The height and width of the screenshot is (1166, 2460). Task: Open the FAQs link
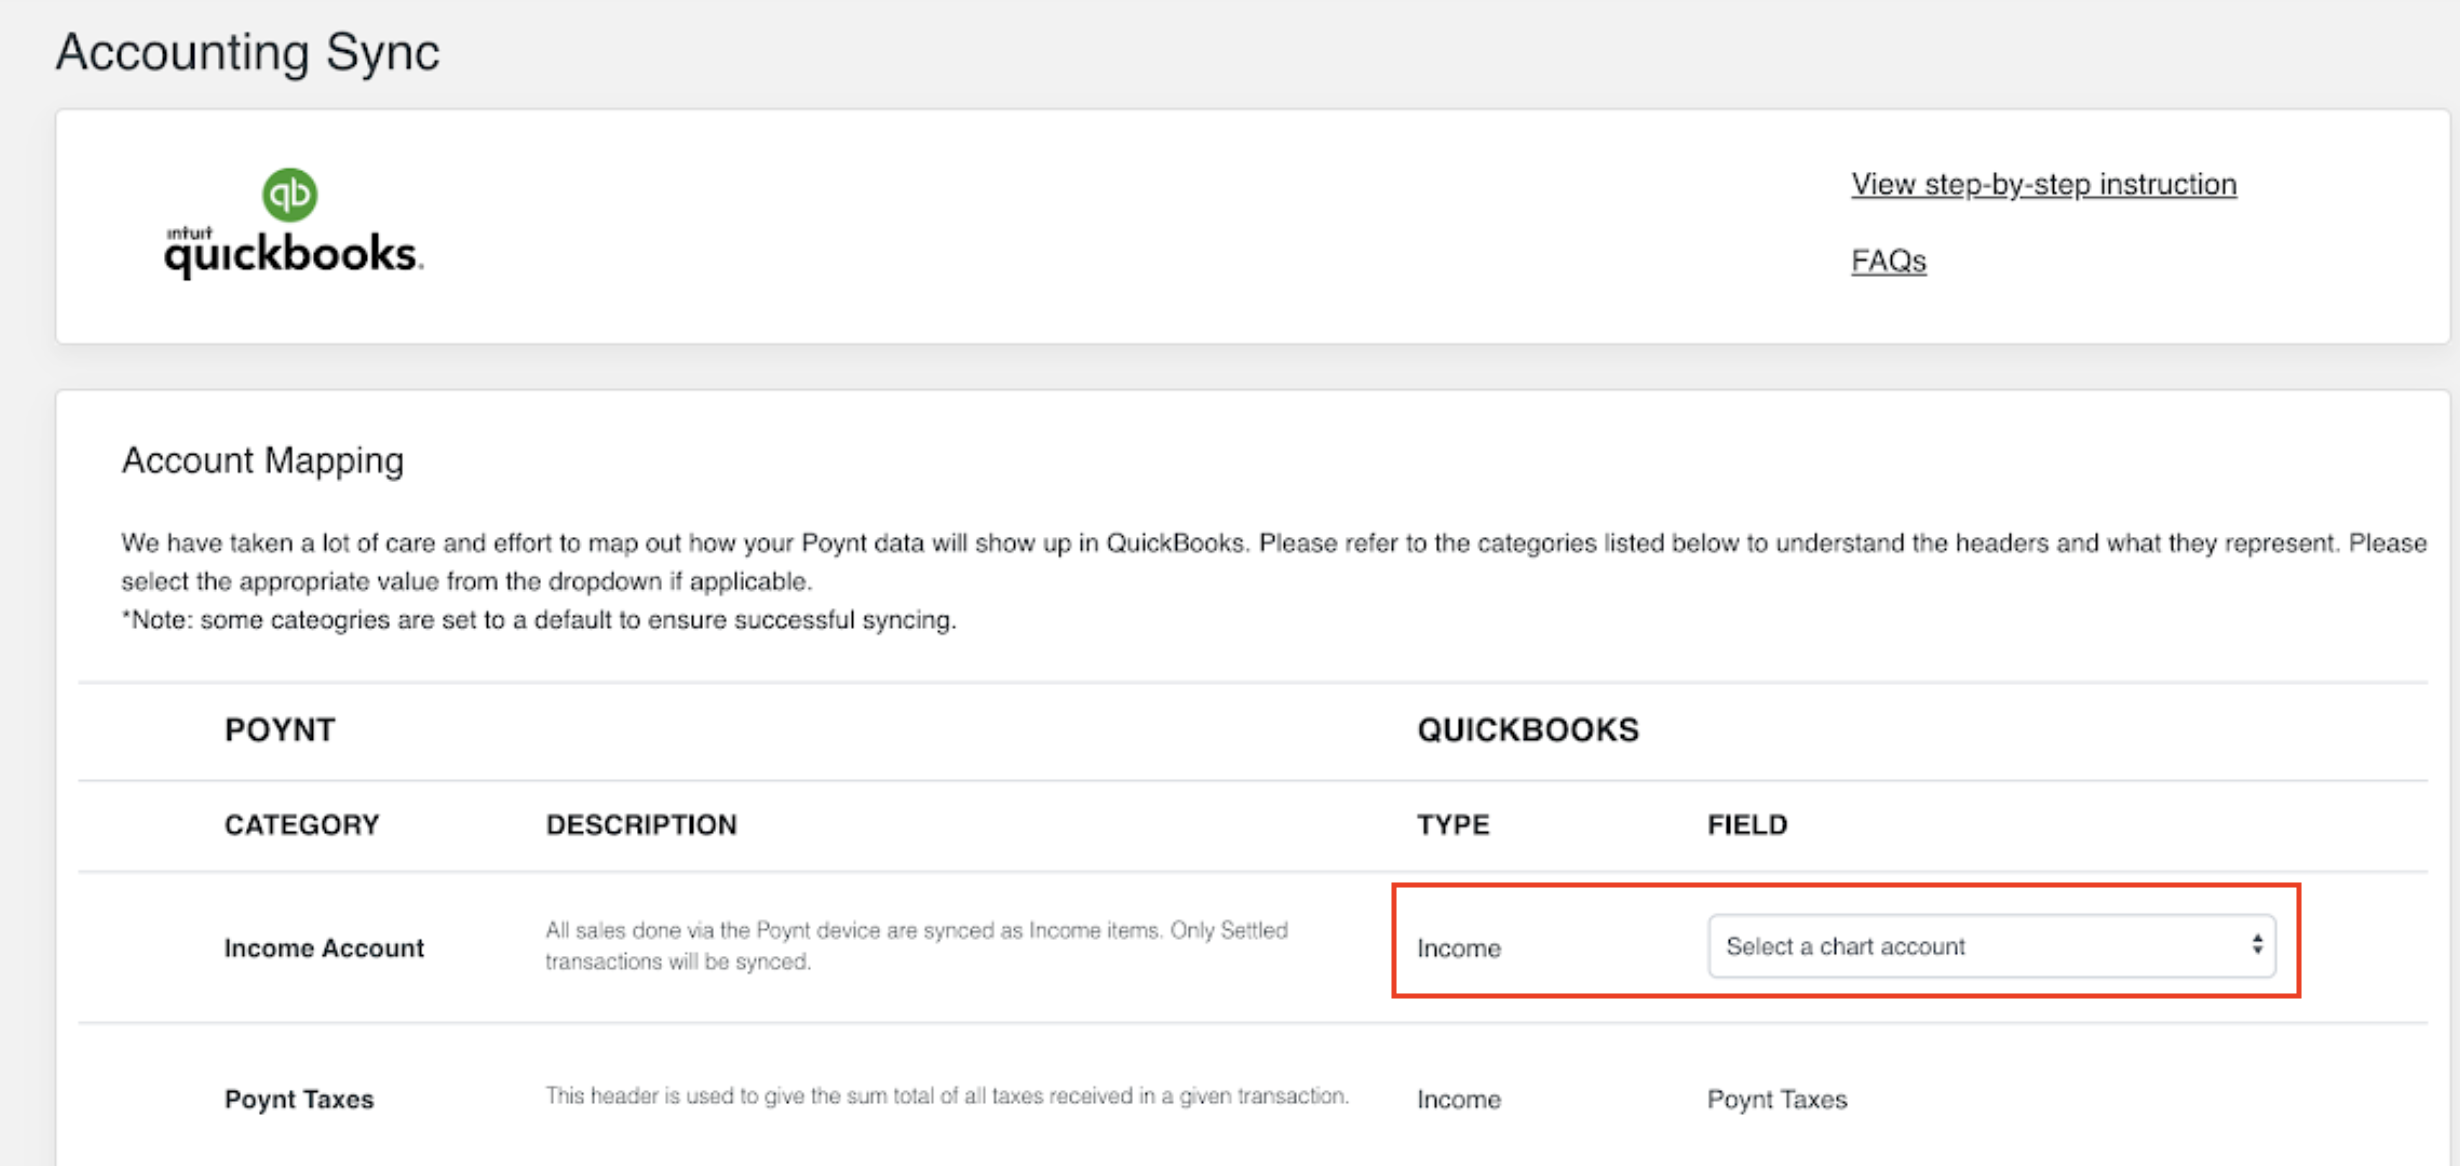[1888, 261]
